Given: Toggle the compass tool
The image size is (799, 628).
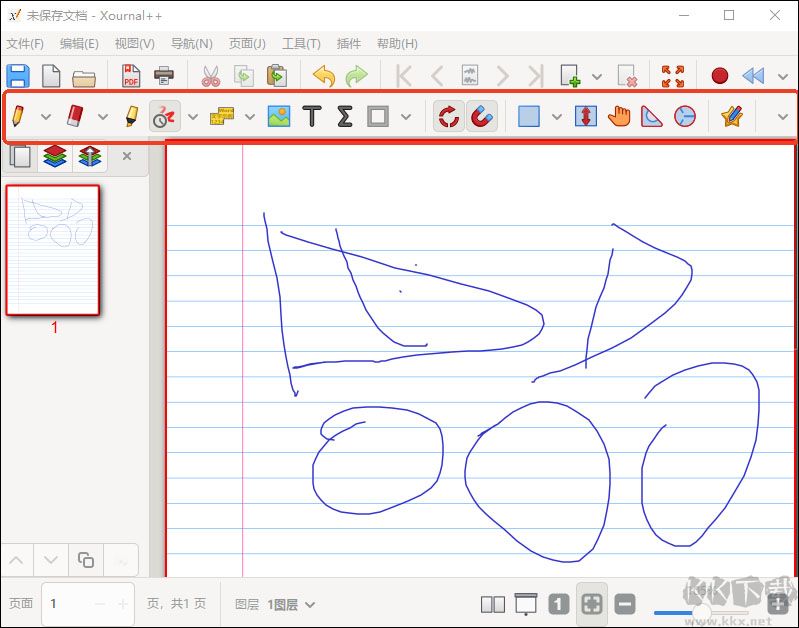Looking at the screenshot, I should [x=685, y=116].
